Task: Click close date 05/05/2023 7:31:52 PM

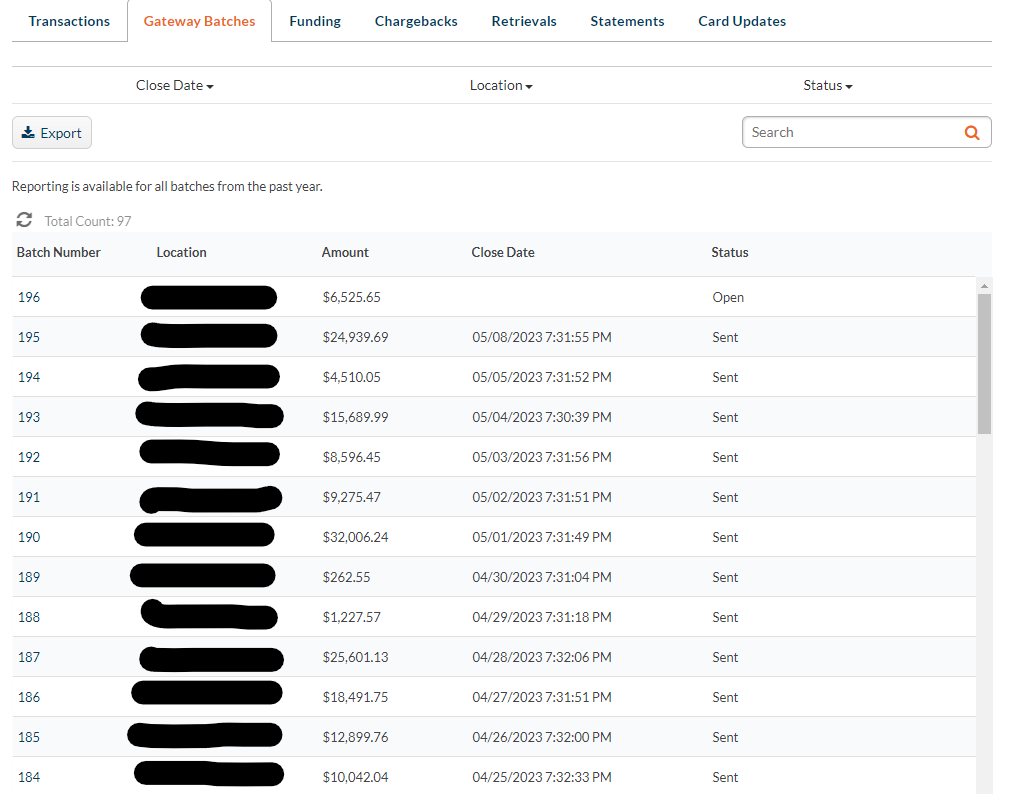Action: coord(542,377)
